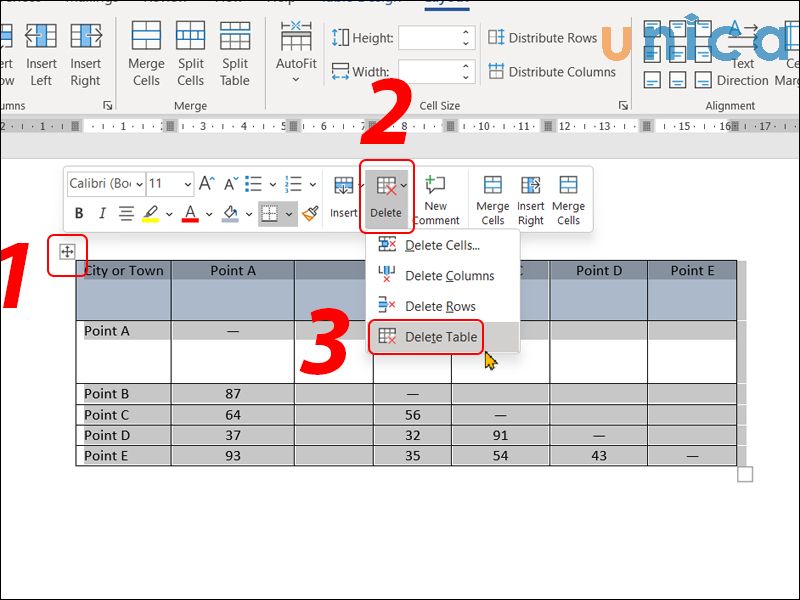Click the table resize handle square
Viewport: 800px width, 600px height.
(745, 474)
